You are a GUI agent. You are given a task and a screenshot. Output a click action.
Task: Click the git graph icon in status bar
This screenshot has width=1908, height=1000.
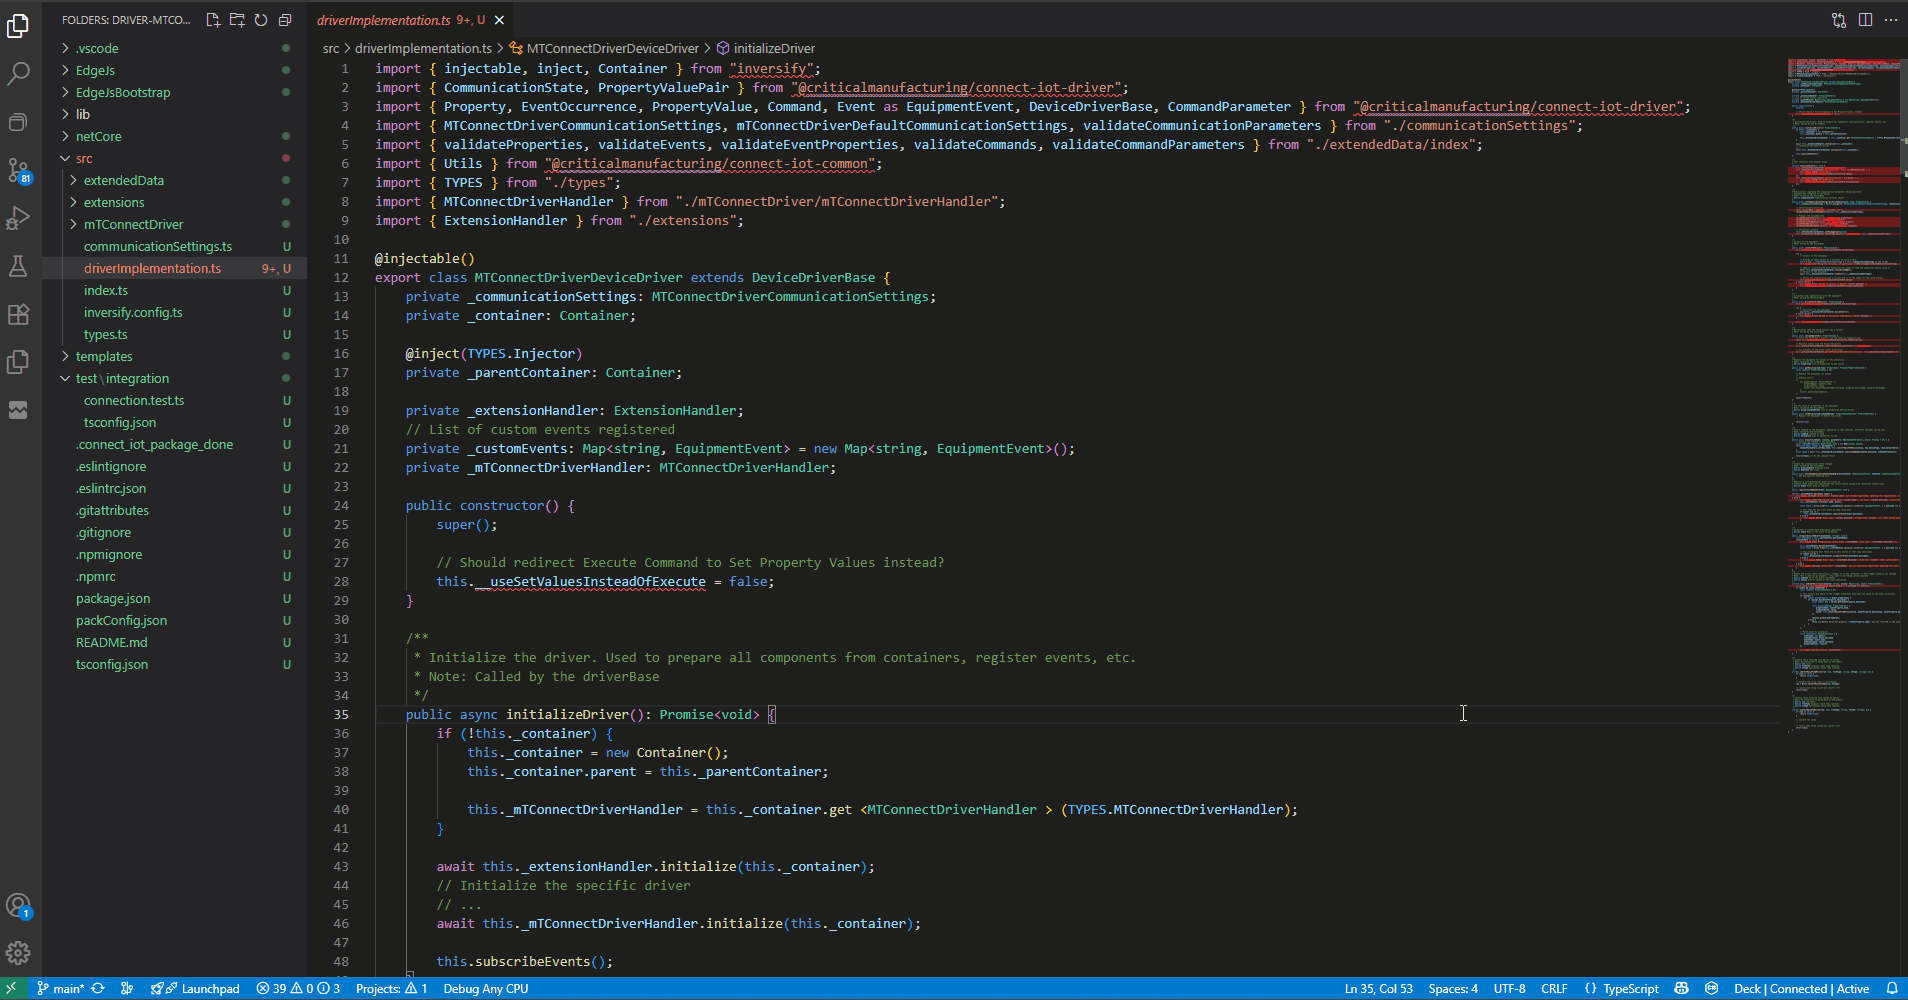click(127, 988)
